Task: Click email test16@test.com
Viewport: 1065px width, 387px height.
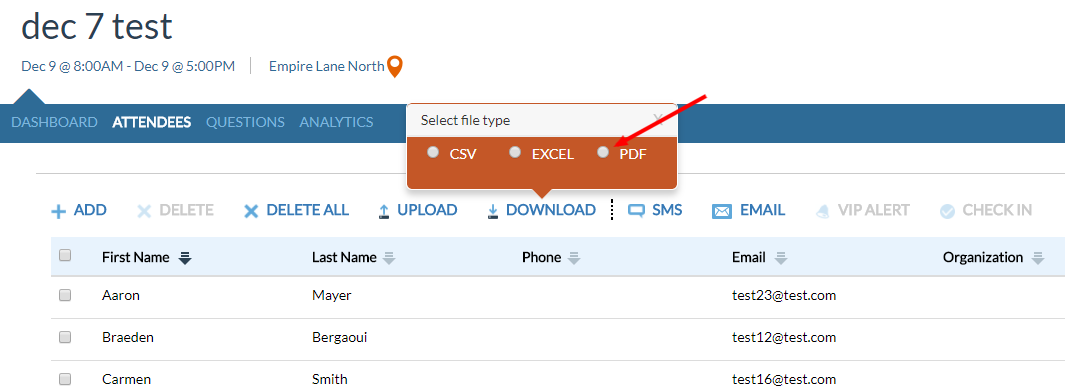Action: pyautogui.click(x=784, y=379)
